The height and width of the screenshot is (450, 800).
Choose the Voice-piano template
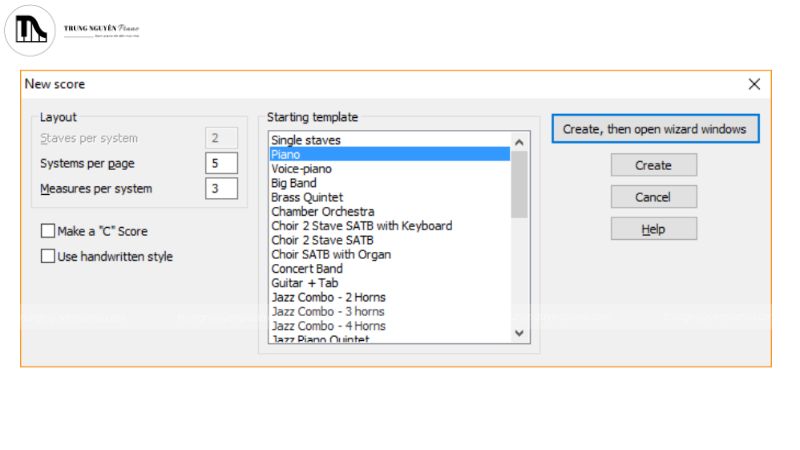(x=300, y=169)
